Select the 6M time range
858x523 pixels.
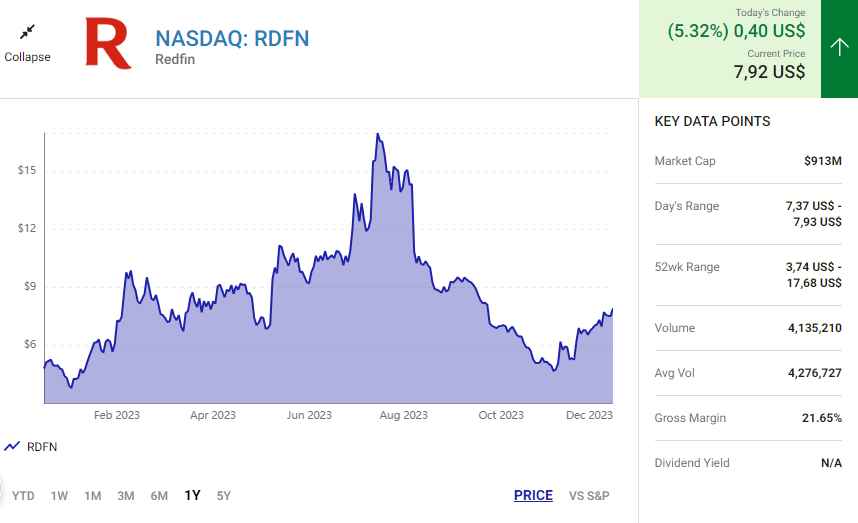click(159, 496)
